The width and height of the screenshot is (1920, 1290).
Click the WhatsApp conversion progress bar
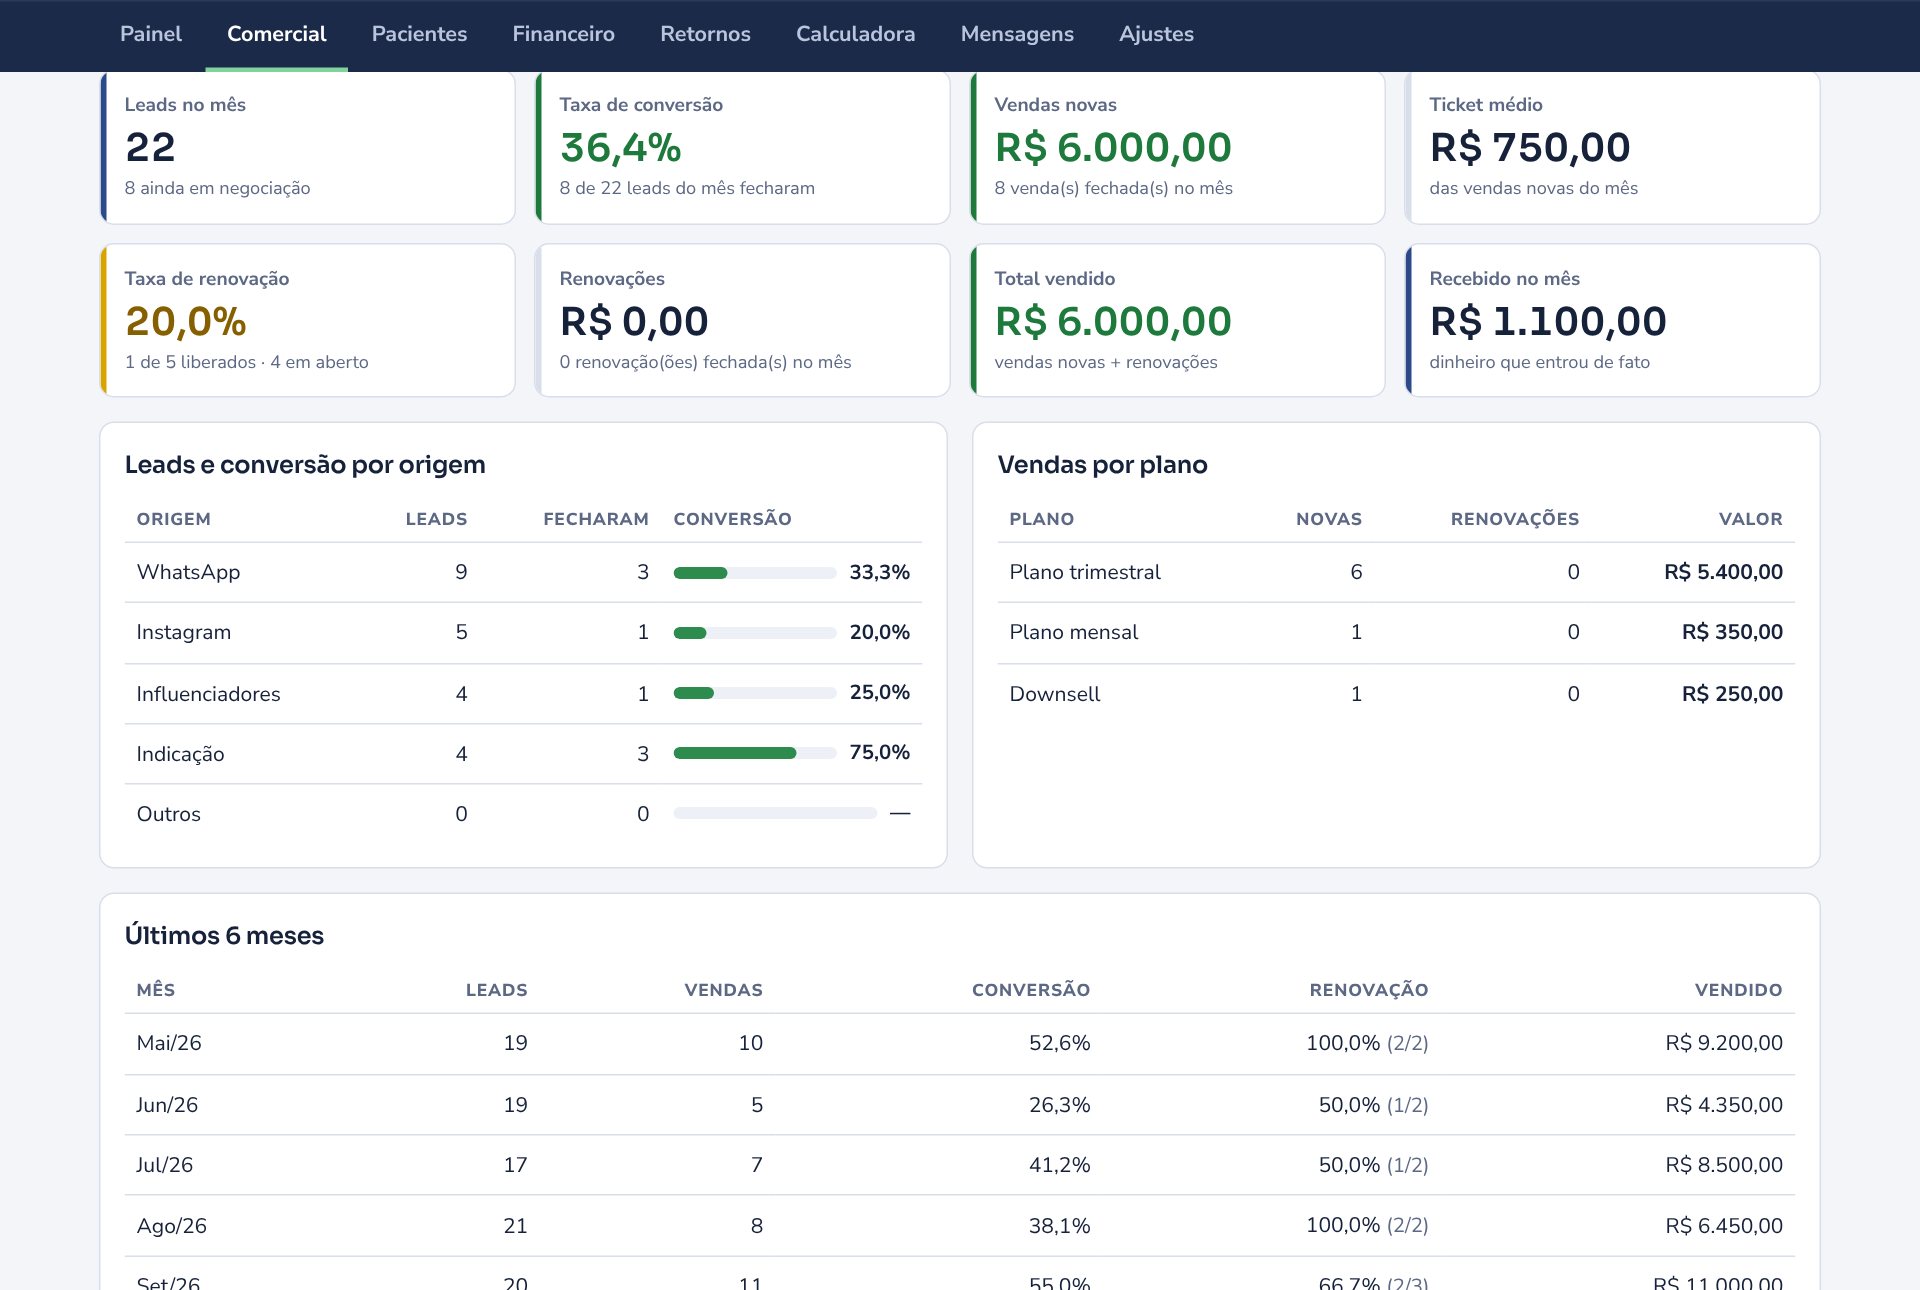(755, 573)
